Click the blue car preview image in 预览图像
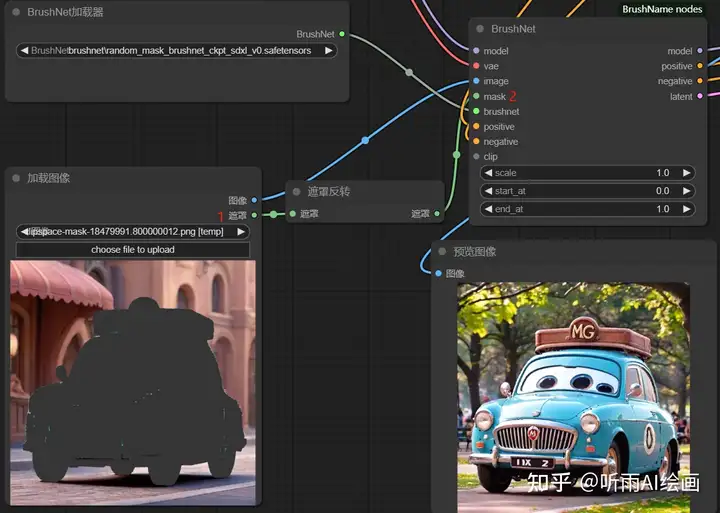The image size is (720, 513). [x=574, y=397]
